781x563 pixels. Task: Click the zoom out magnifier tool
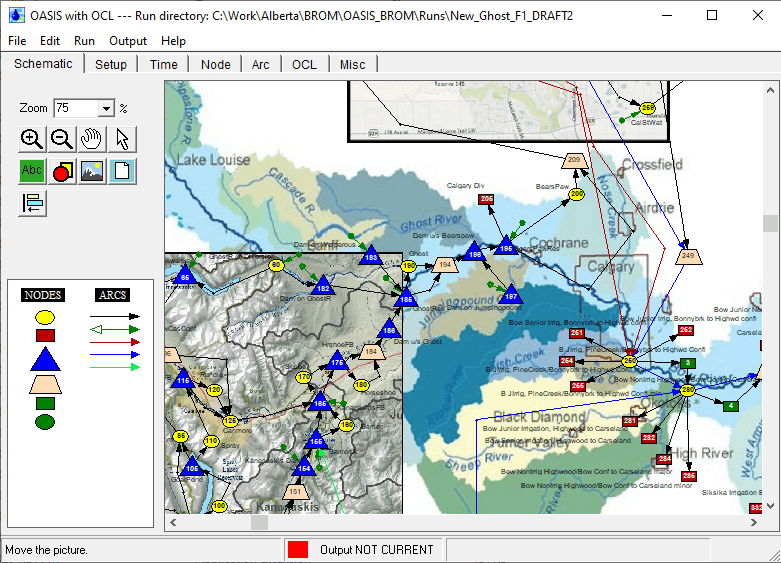62,140
